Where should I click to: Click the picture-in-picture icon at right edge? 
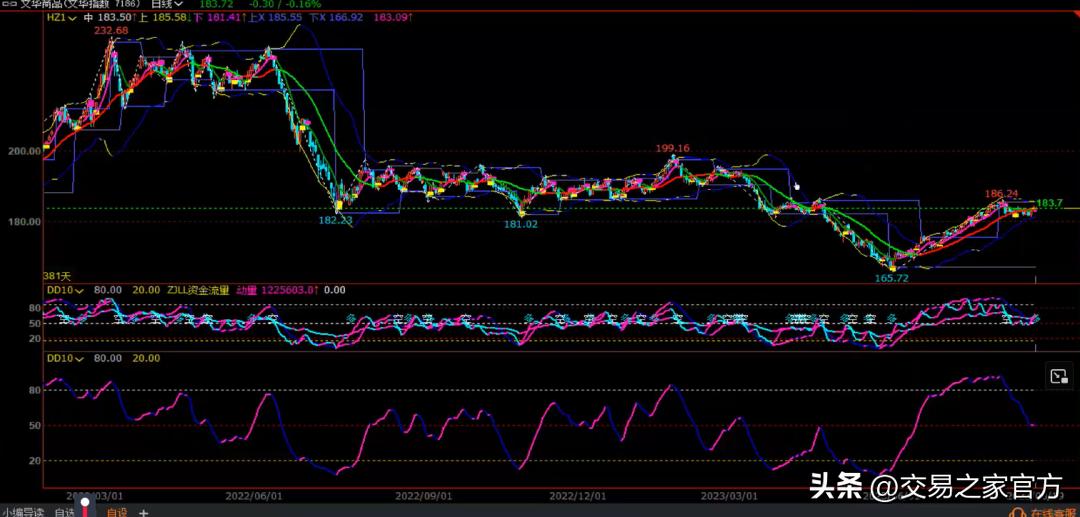(x=1058, y=376)
